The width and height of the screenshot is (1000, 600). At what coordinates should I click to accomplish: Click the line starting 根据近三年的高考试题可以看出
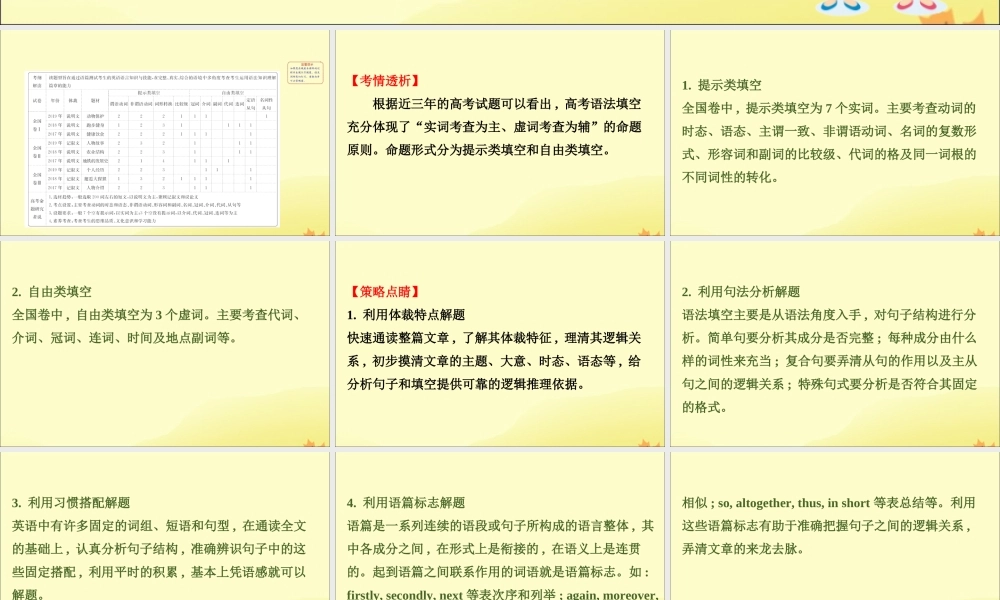coord(507,104)
